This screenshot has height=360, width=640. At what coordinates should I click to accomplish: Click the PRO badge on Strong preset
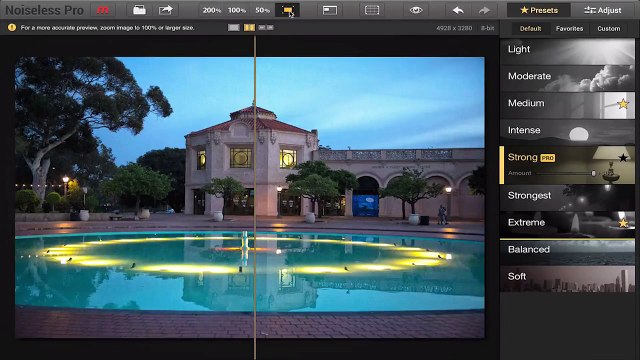(547, 158)
